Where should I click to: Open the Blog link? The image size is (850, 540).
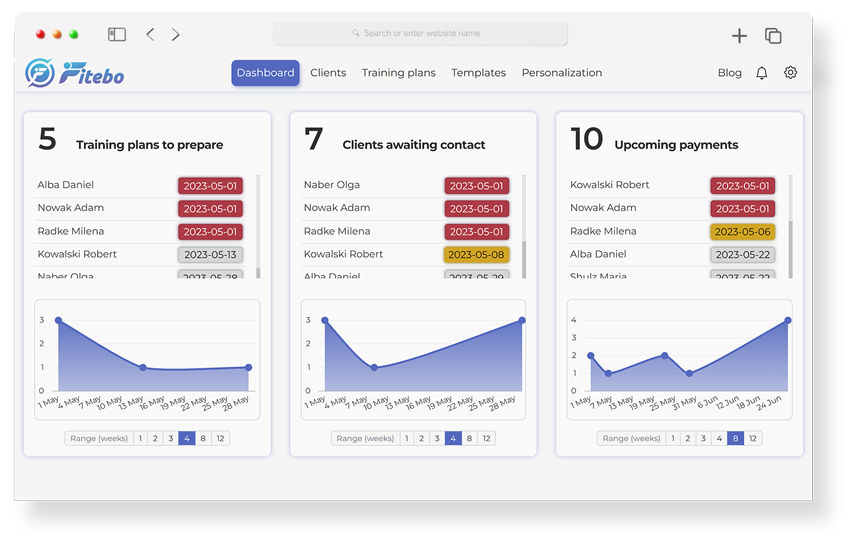click(730, 73)
